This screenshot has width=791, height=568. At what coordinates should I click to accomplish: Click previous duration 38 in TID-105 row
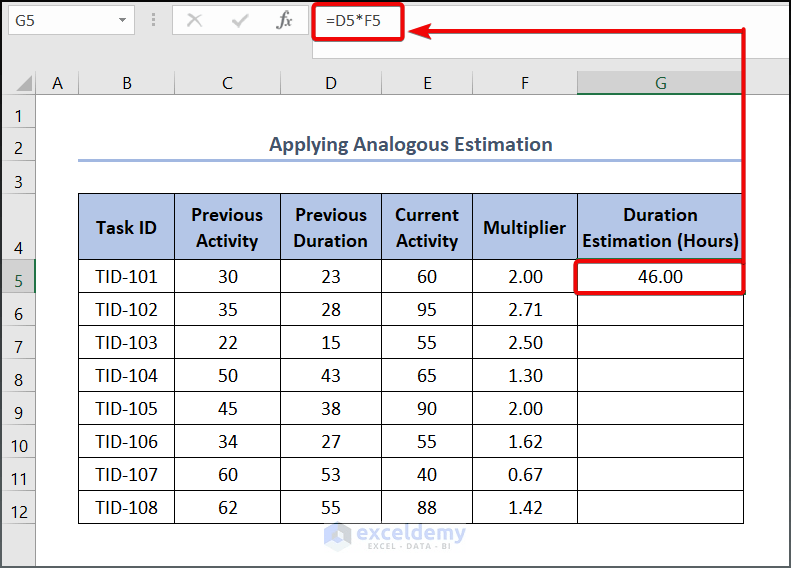pos(331,409)
